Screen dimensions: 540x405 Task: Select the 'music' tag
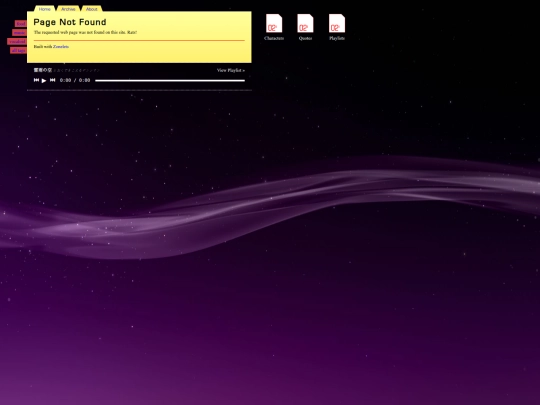(19, 33)
